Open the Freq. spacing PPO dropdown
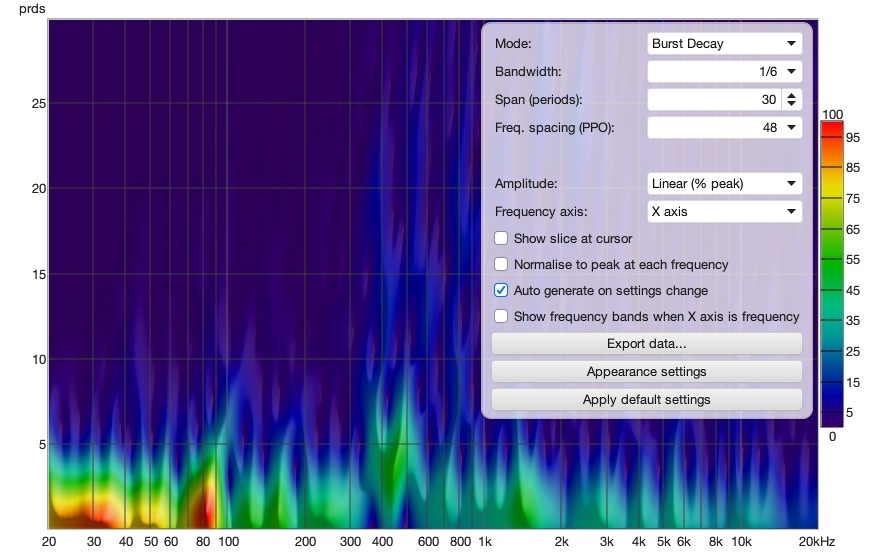 724,127
